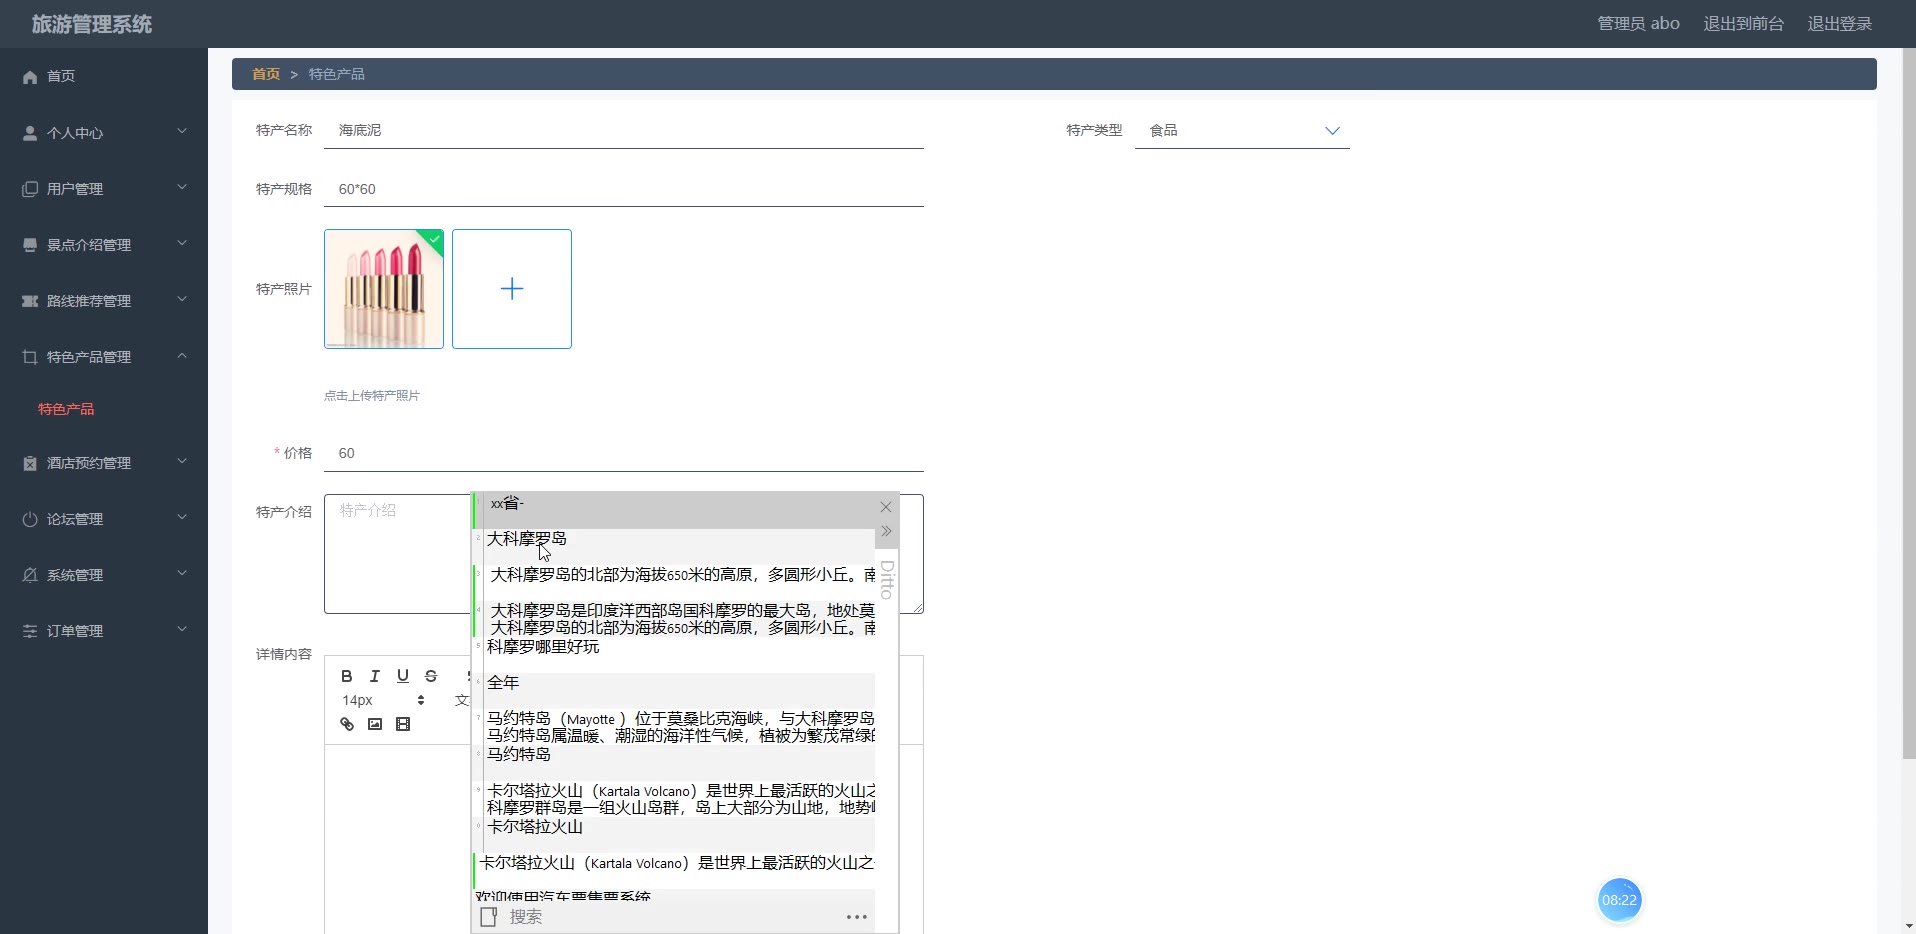Click the power icon beside 论坛管理

pos(30,519)
